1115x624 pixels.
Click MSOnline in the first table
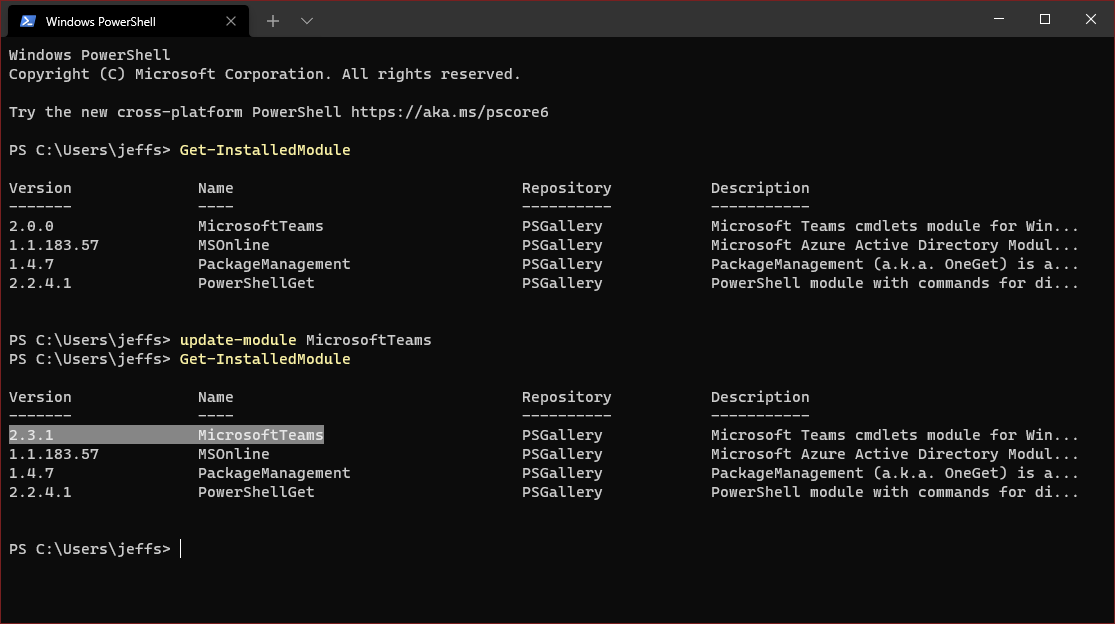coord(233,245)
